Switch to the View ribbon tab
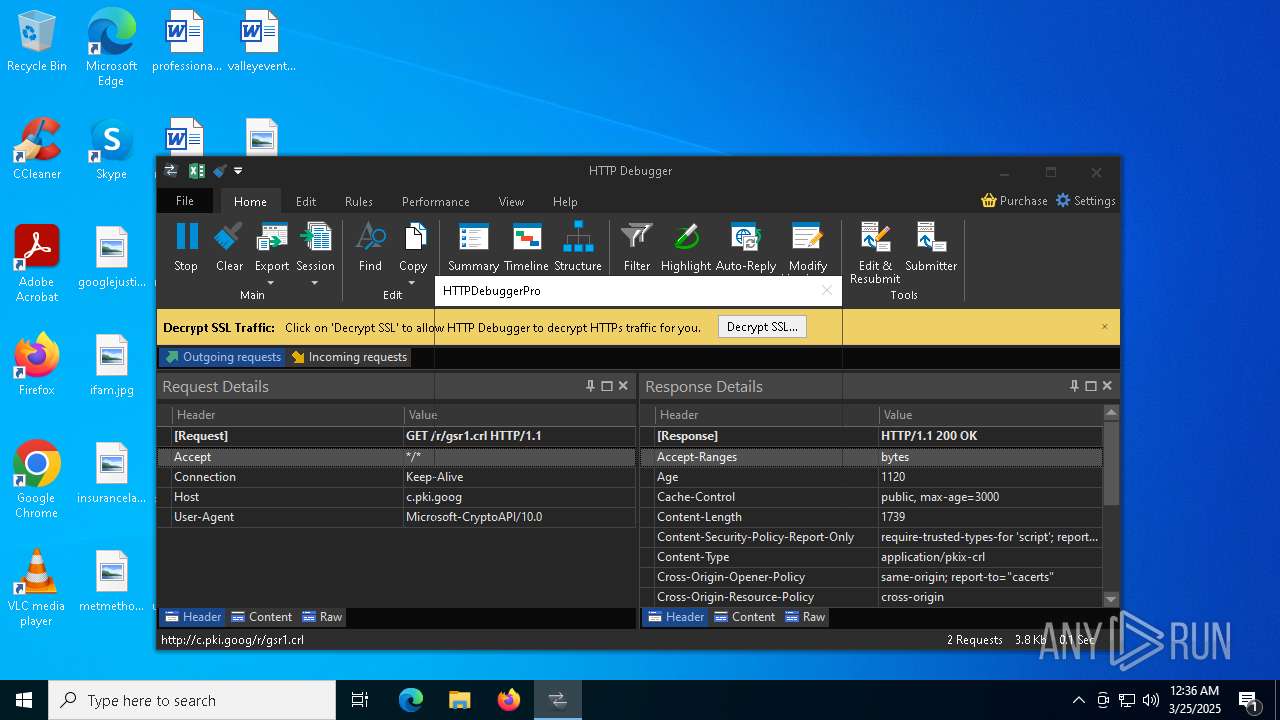The width and height of the screenshot is (1280, 720). [511, 201]
